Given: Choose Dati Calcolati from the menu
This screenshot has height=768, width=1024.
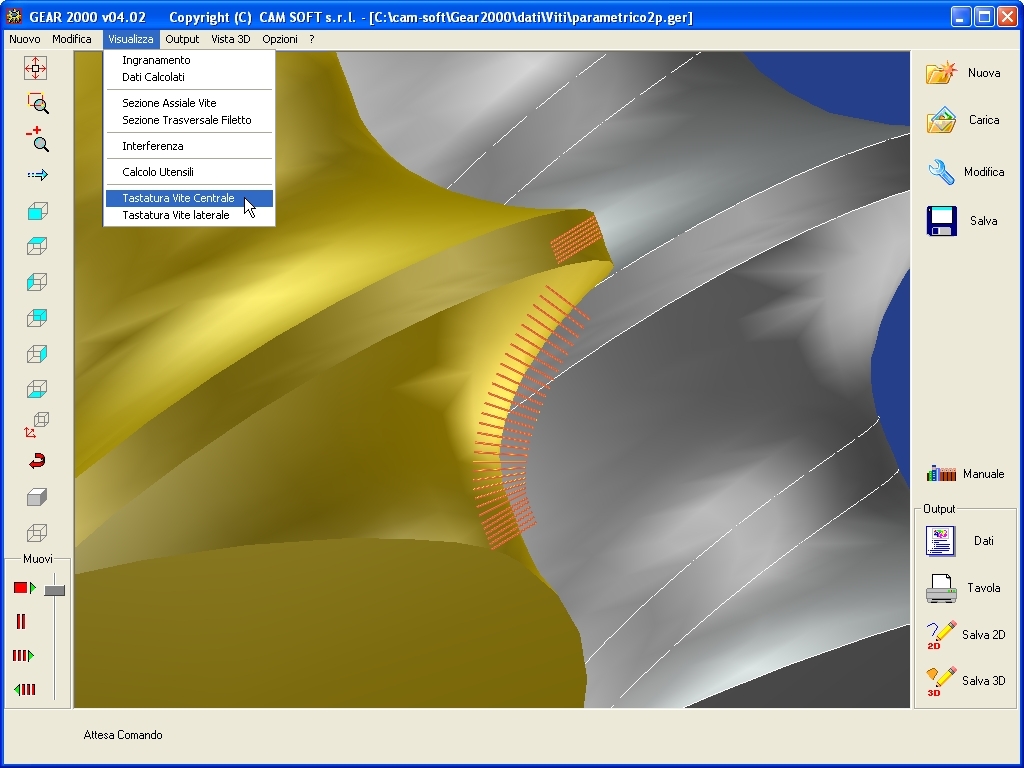Looking at the screenshot, I should pos(189,77).
